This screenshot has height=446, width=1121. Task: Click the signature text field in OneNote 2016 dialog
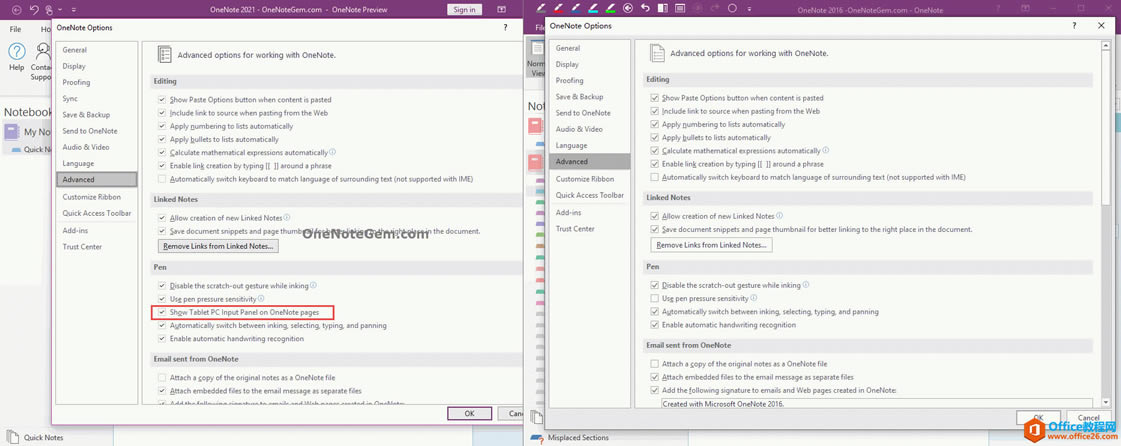(876, 404)
